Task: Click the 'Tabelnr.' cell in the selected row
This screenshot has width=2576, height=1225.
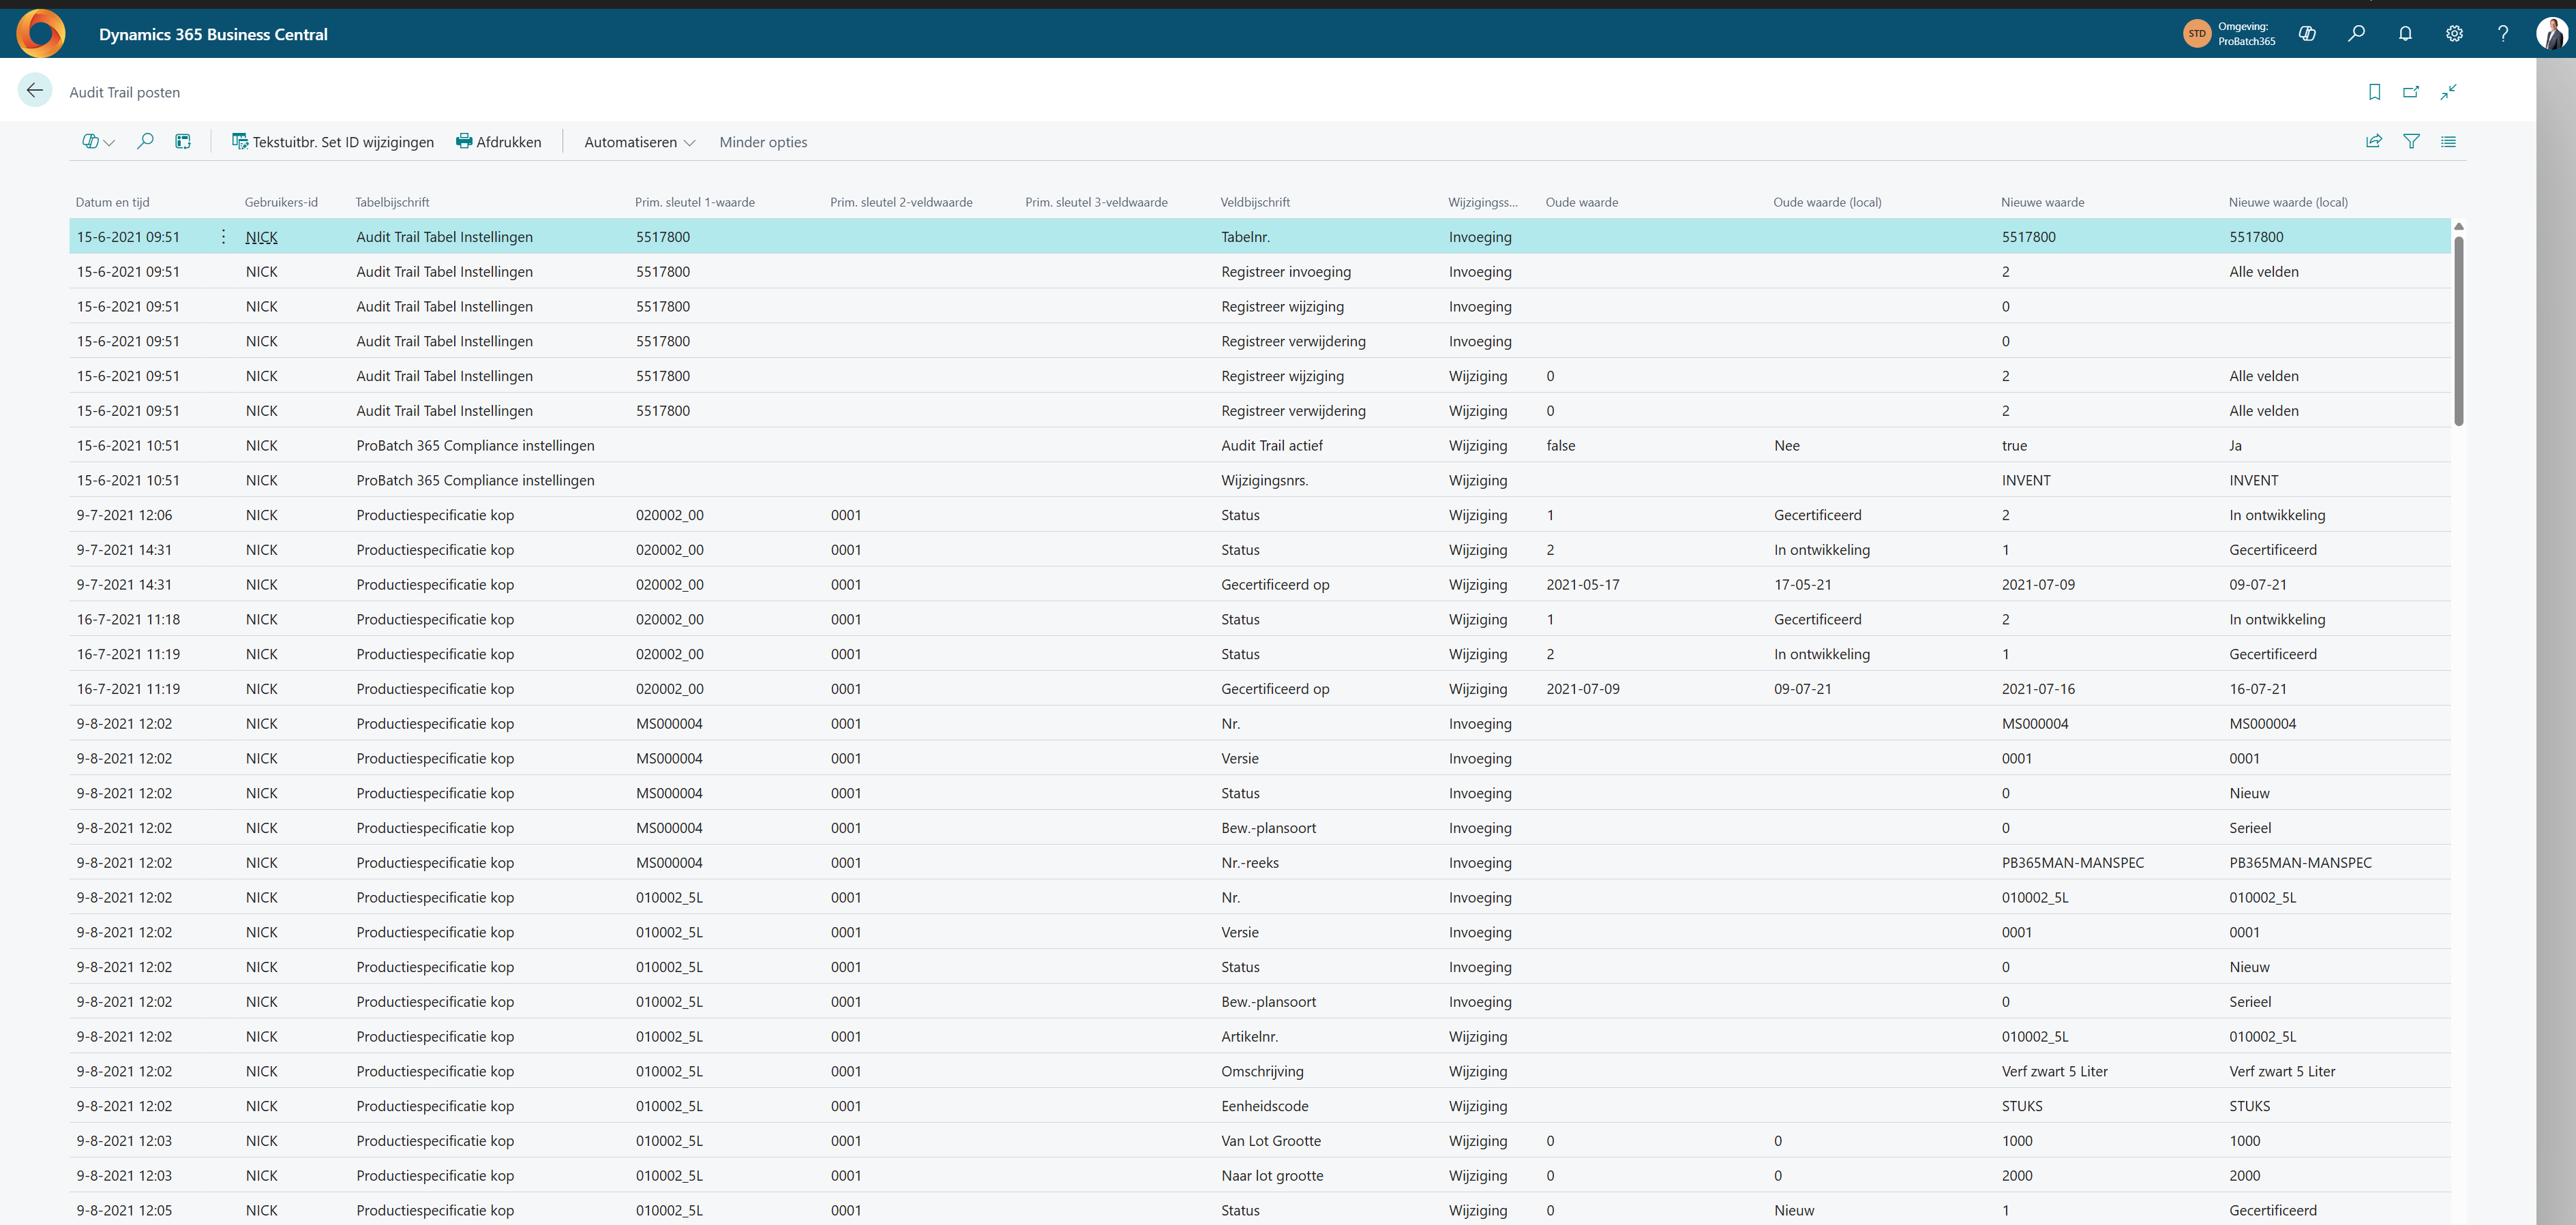Action: (1245, 237)
